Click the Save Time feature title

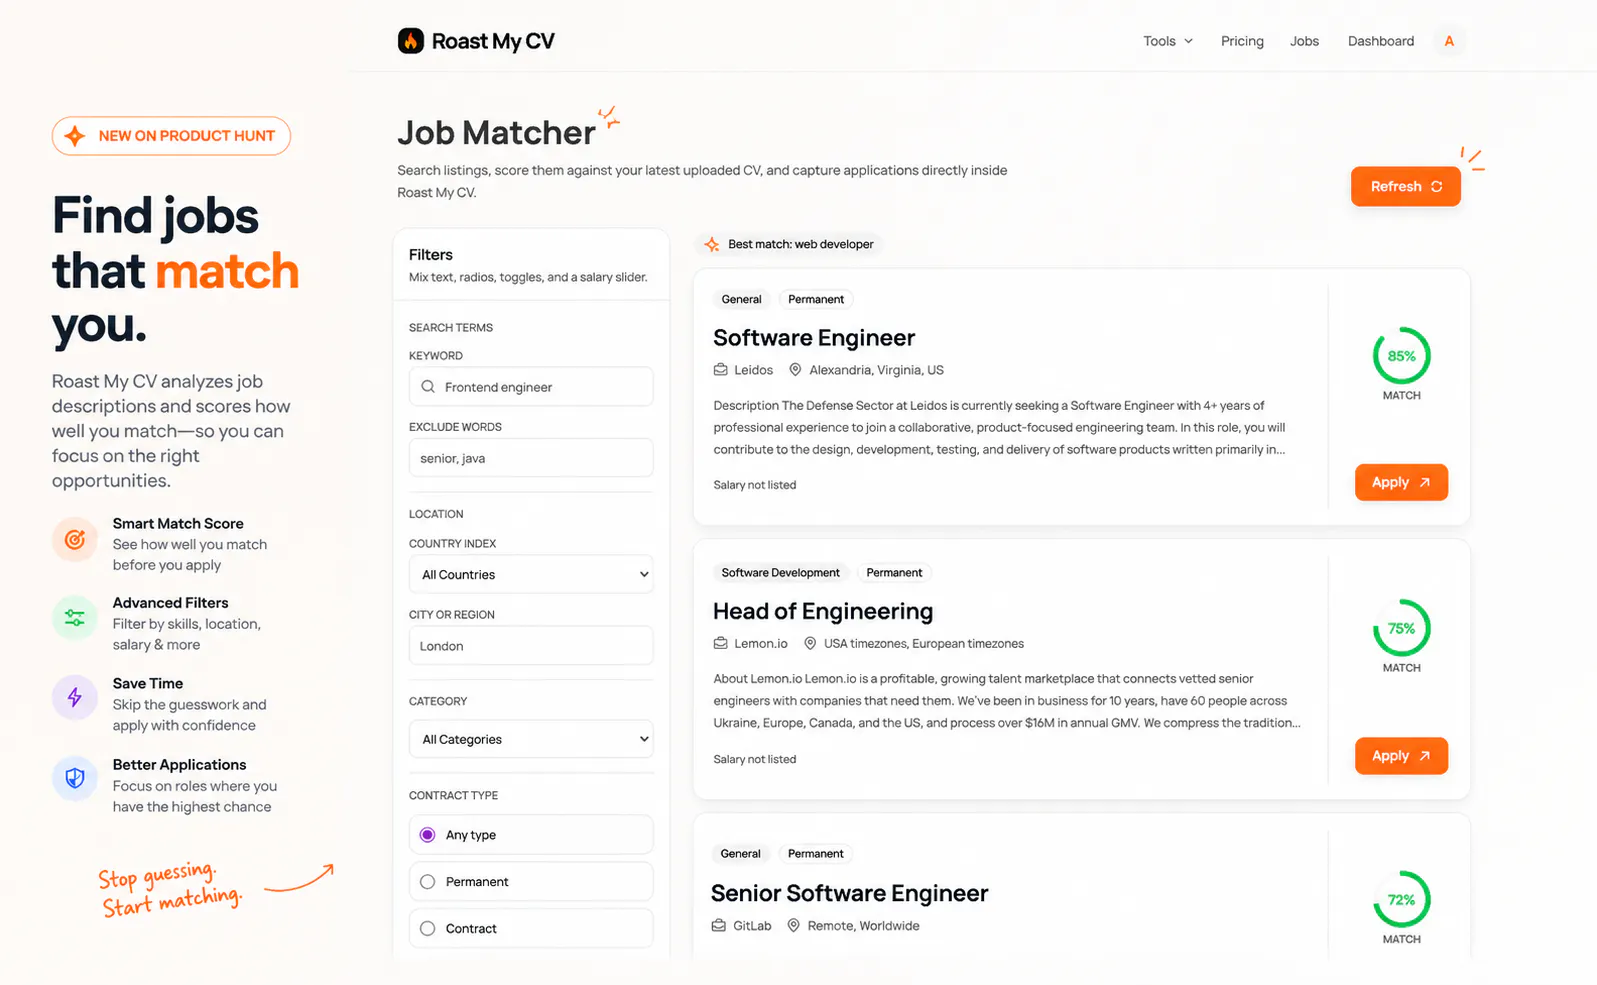[148, 683]
